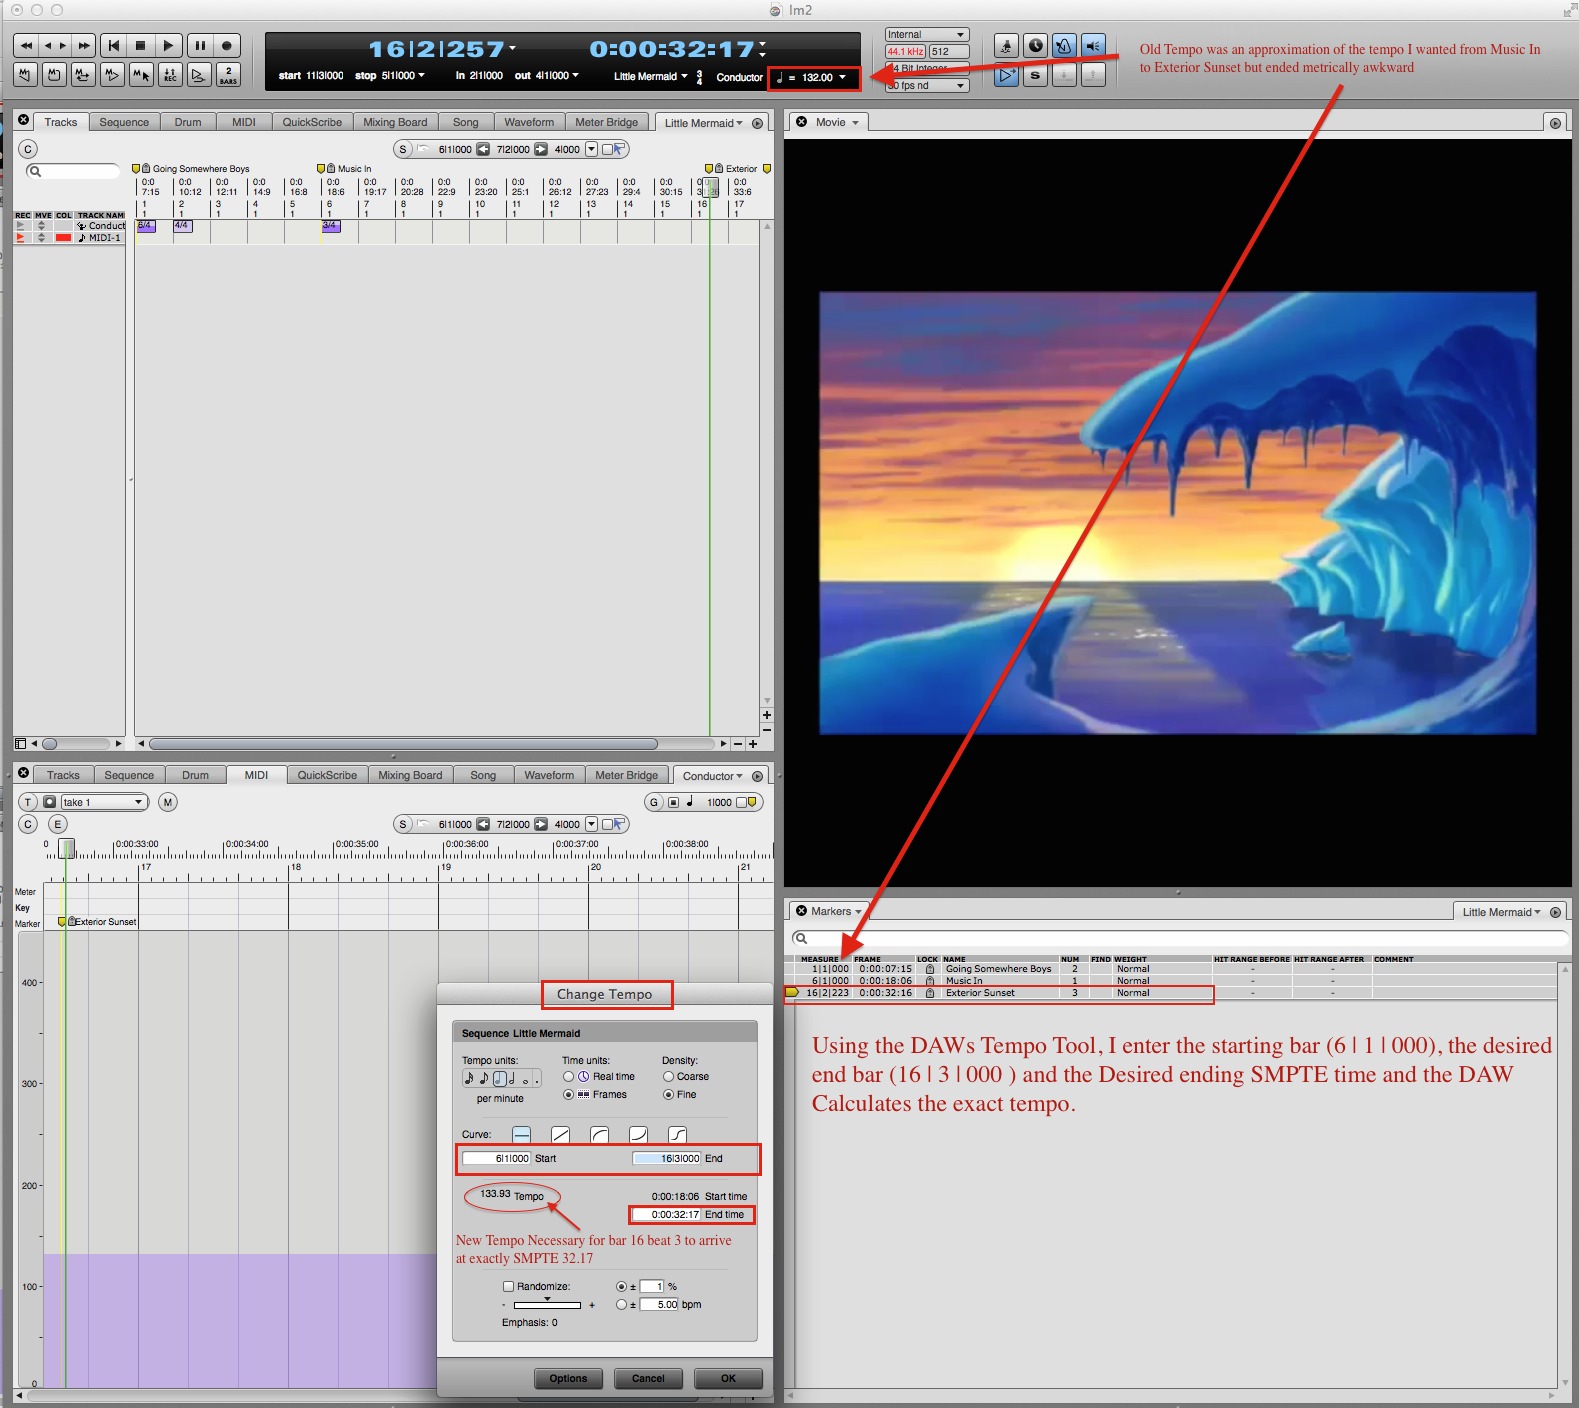1579x1408 pixels.
Task: Select Fine density option
Action: (x=668, y=1095)
